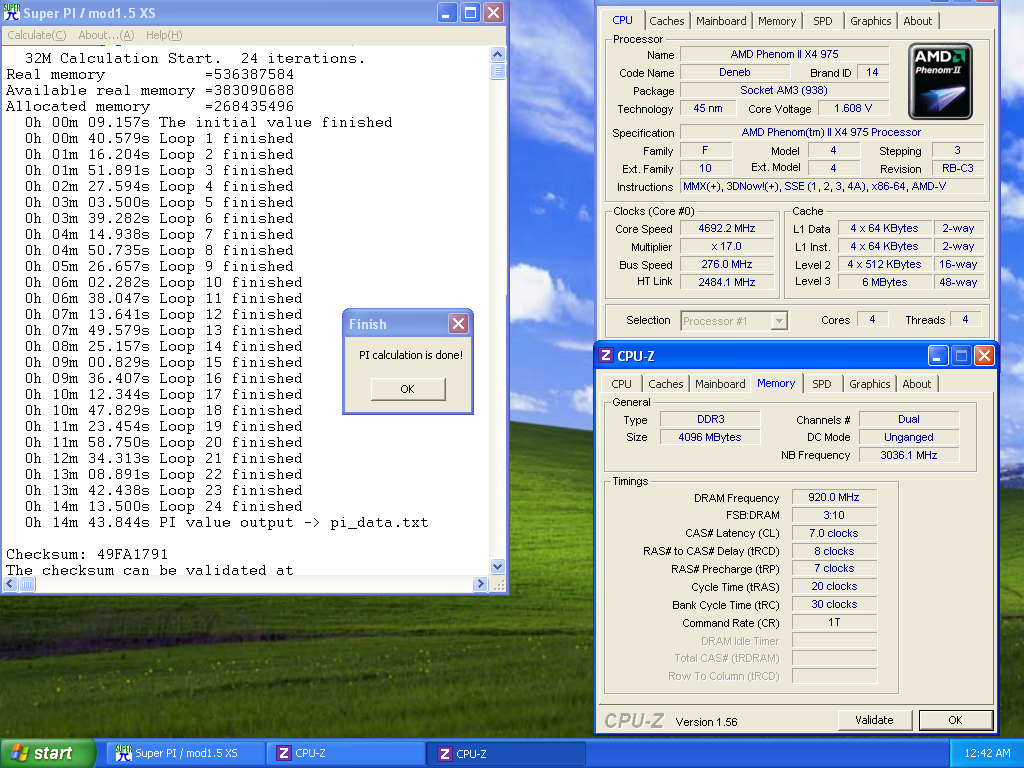Click the Code Name value Deneb
The width and height of the screenshot is (1024, 768).
coord(735,72)
